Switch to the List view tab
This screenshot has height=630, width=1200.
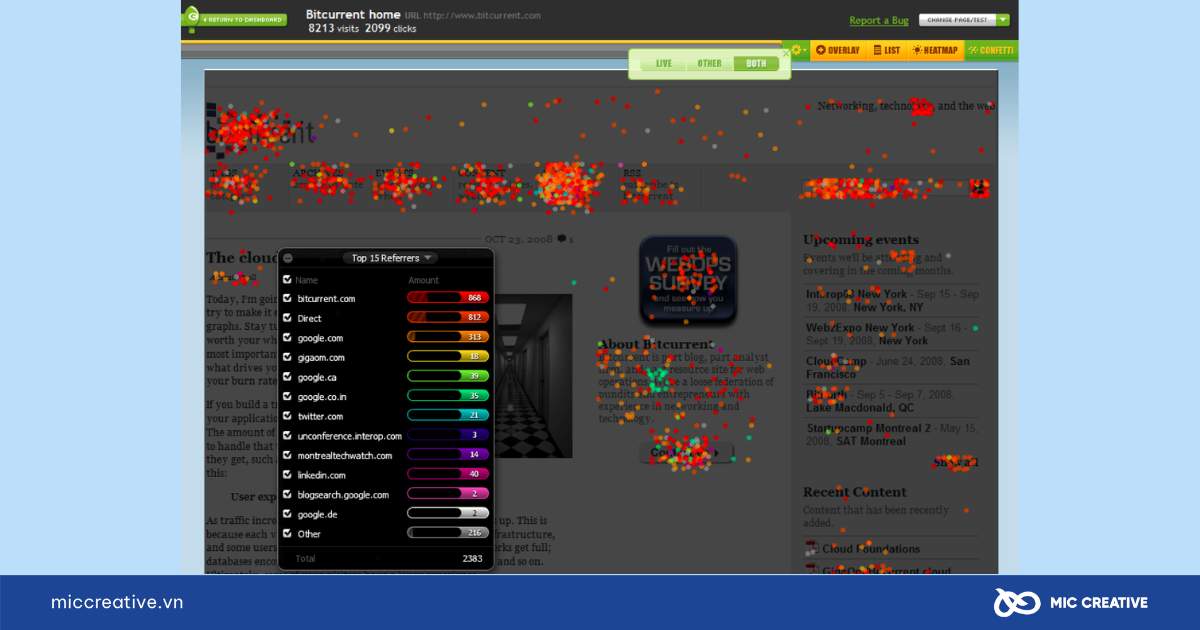(x=886, y=50)
